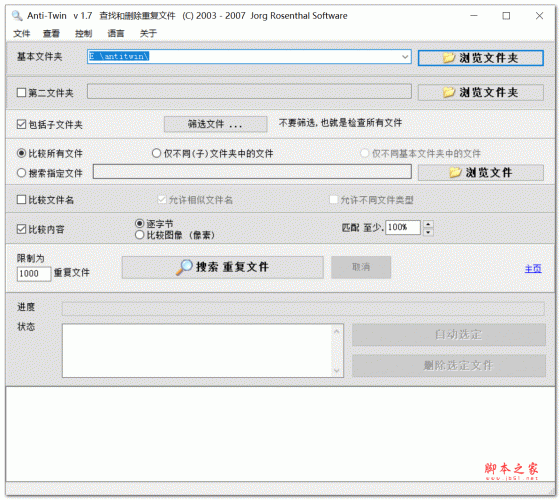Open the 查看 menu
The height and width of the screenshot is (500, 560).
pyautogui.click(x=51, y=34)
